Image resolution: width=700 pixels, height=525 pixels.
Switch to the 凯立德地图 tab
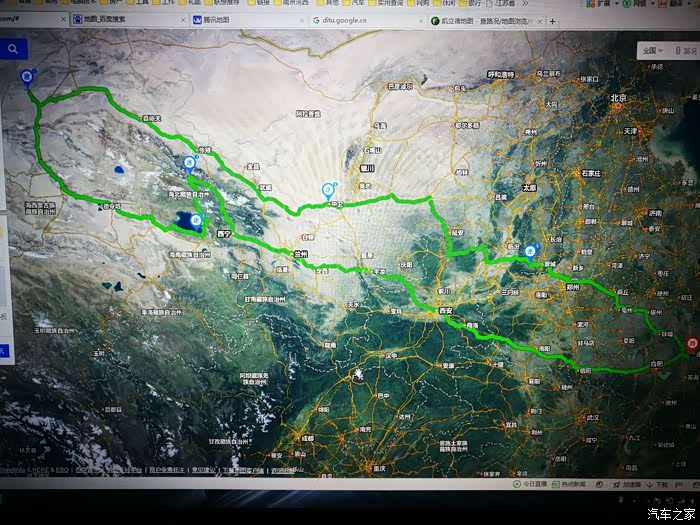[x=487, y=21]
